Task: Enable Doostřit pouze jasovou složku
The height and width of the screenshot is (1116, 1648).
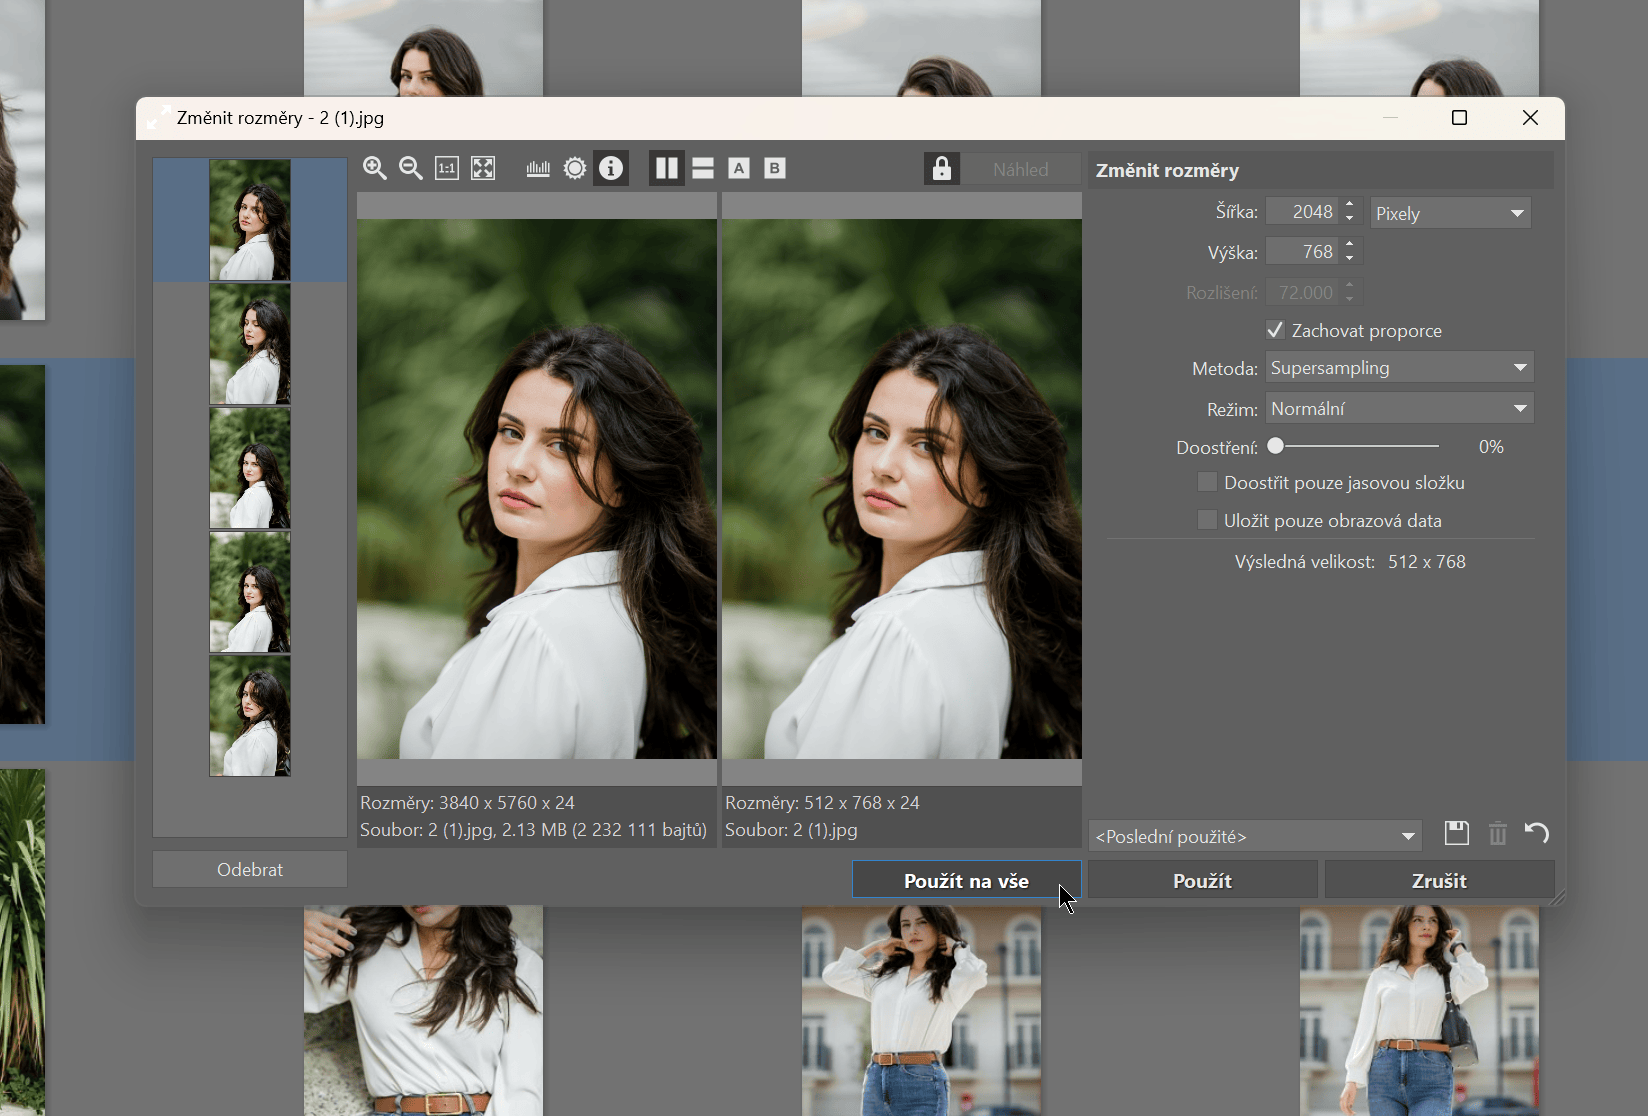Action: click(1207, 482)
